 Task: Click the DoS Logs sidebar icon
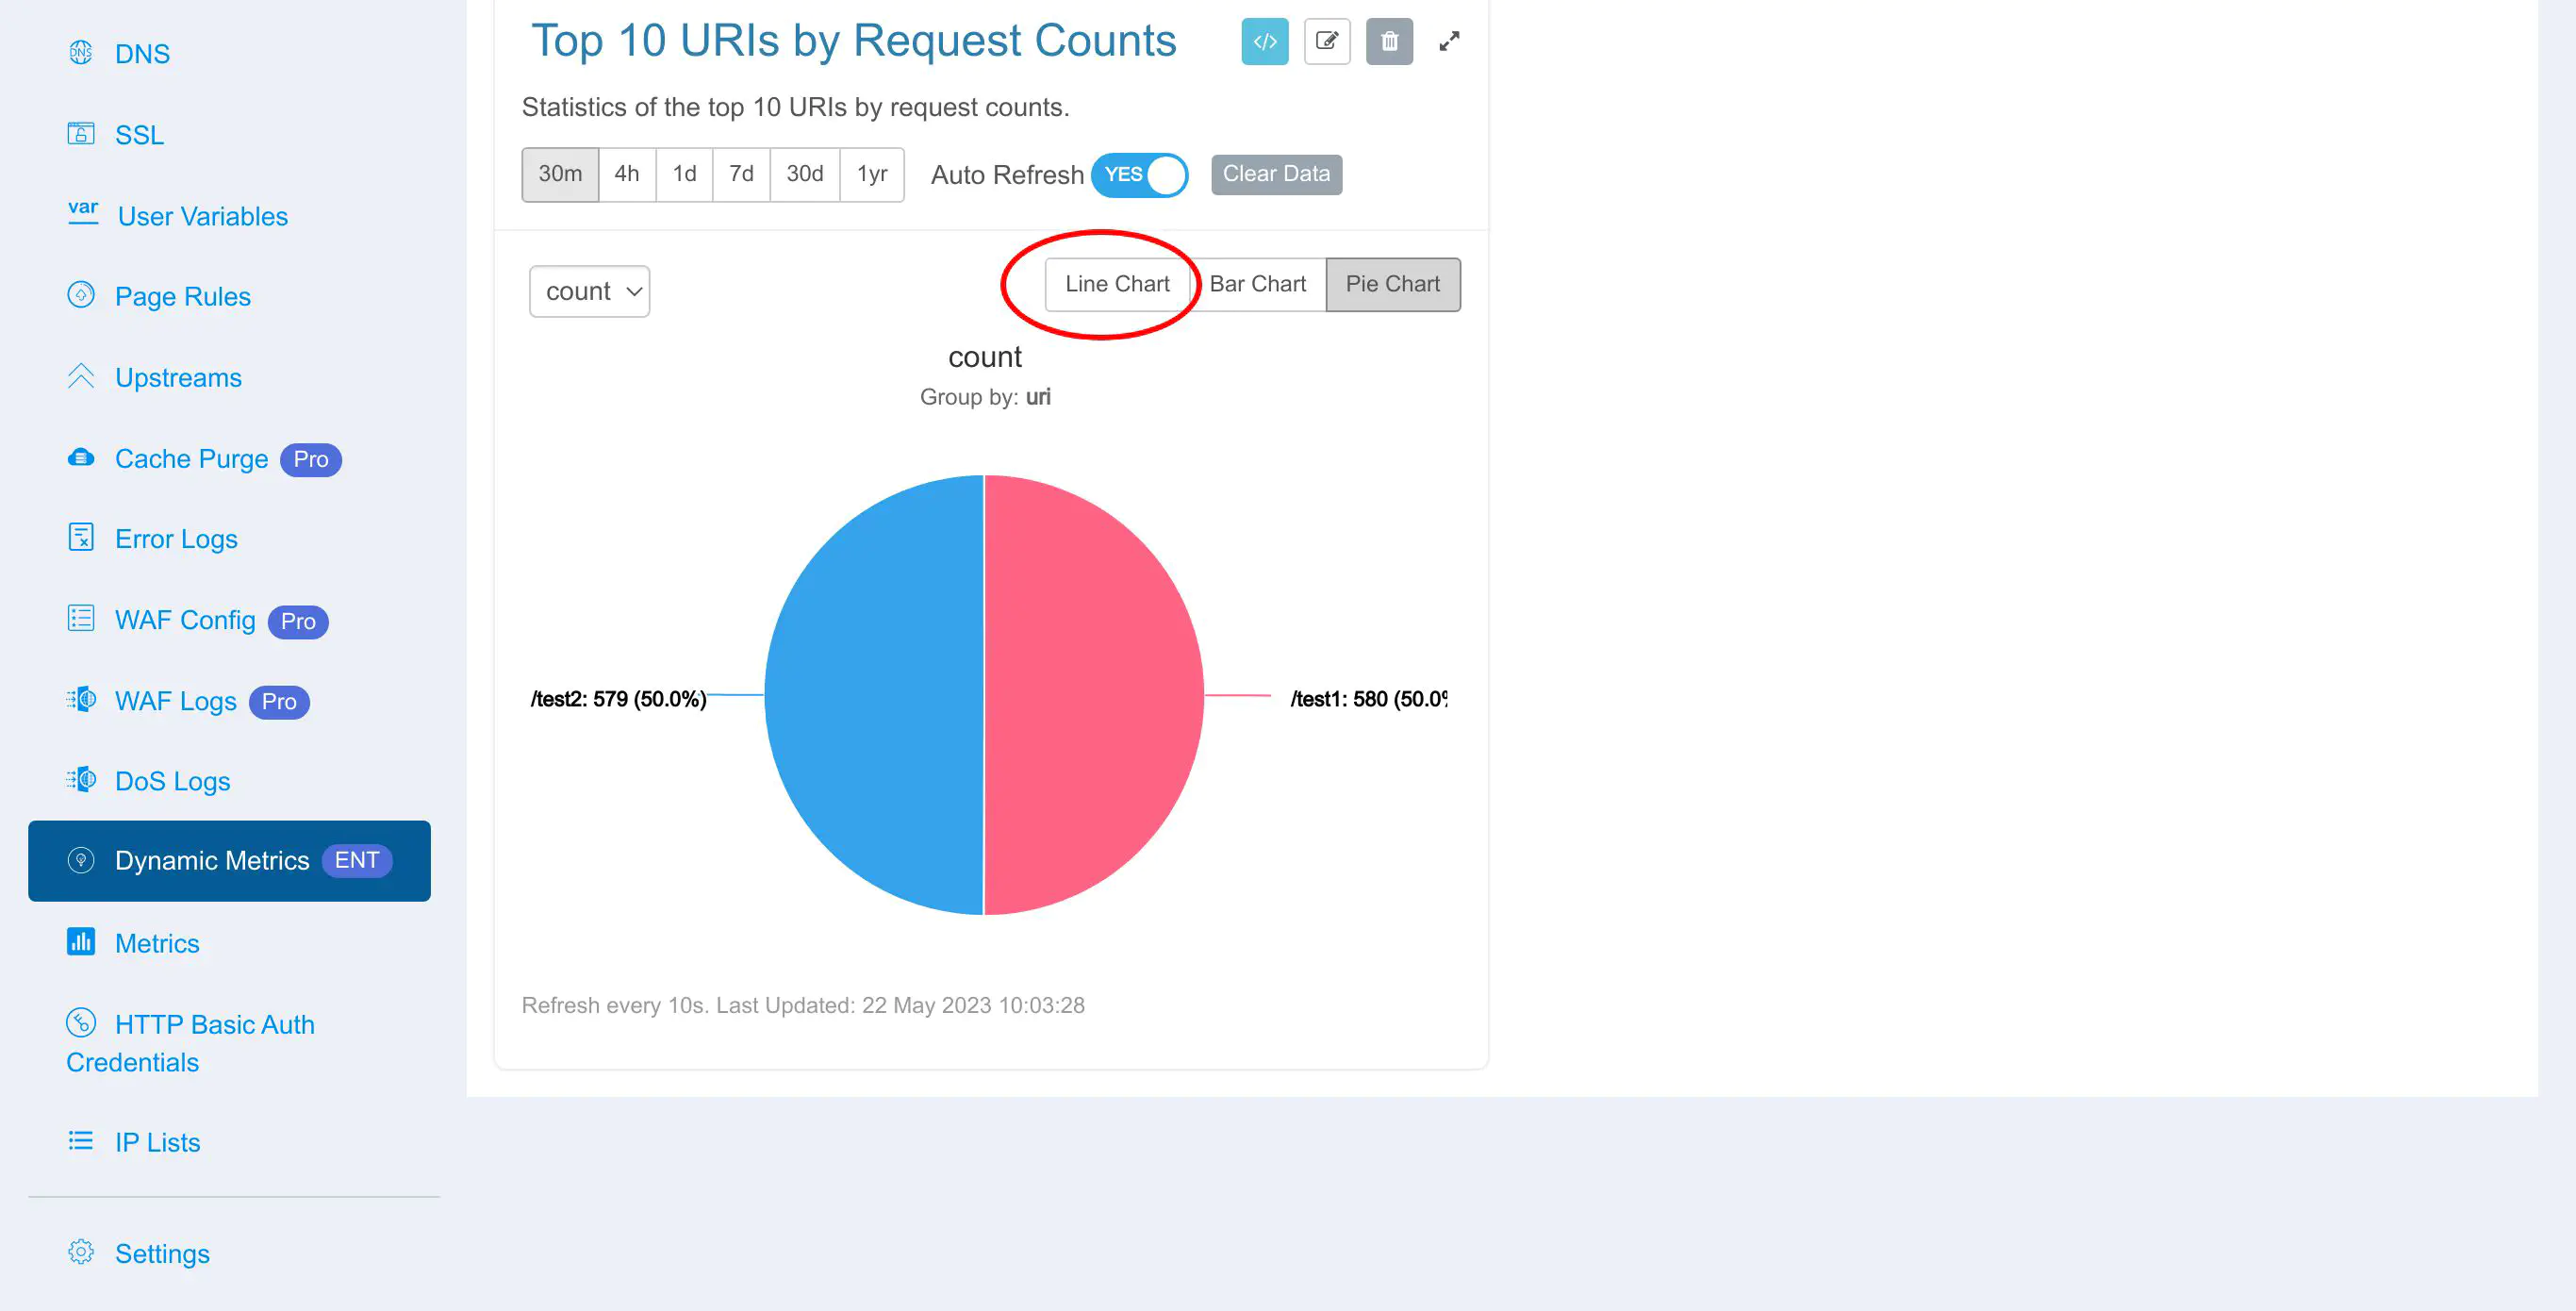click(x=78, y=779)
